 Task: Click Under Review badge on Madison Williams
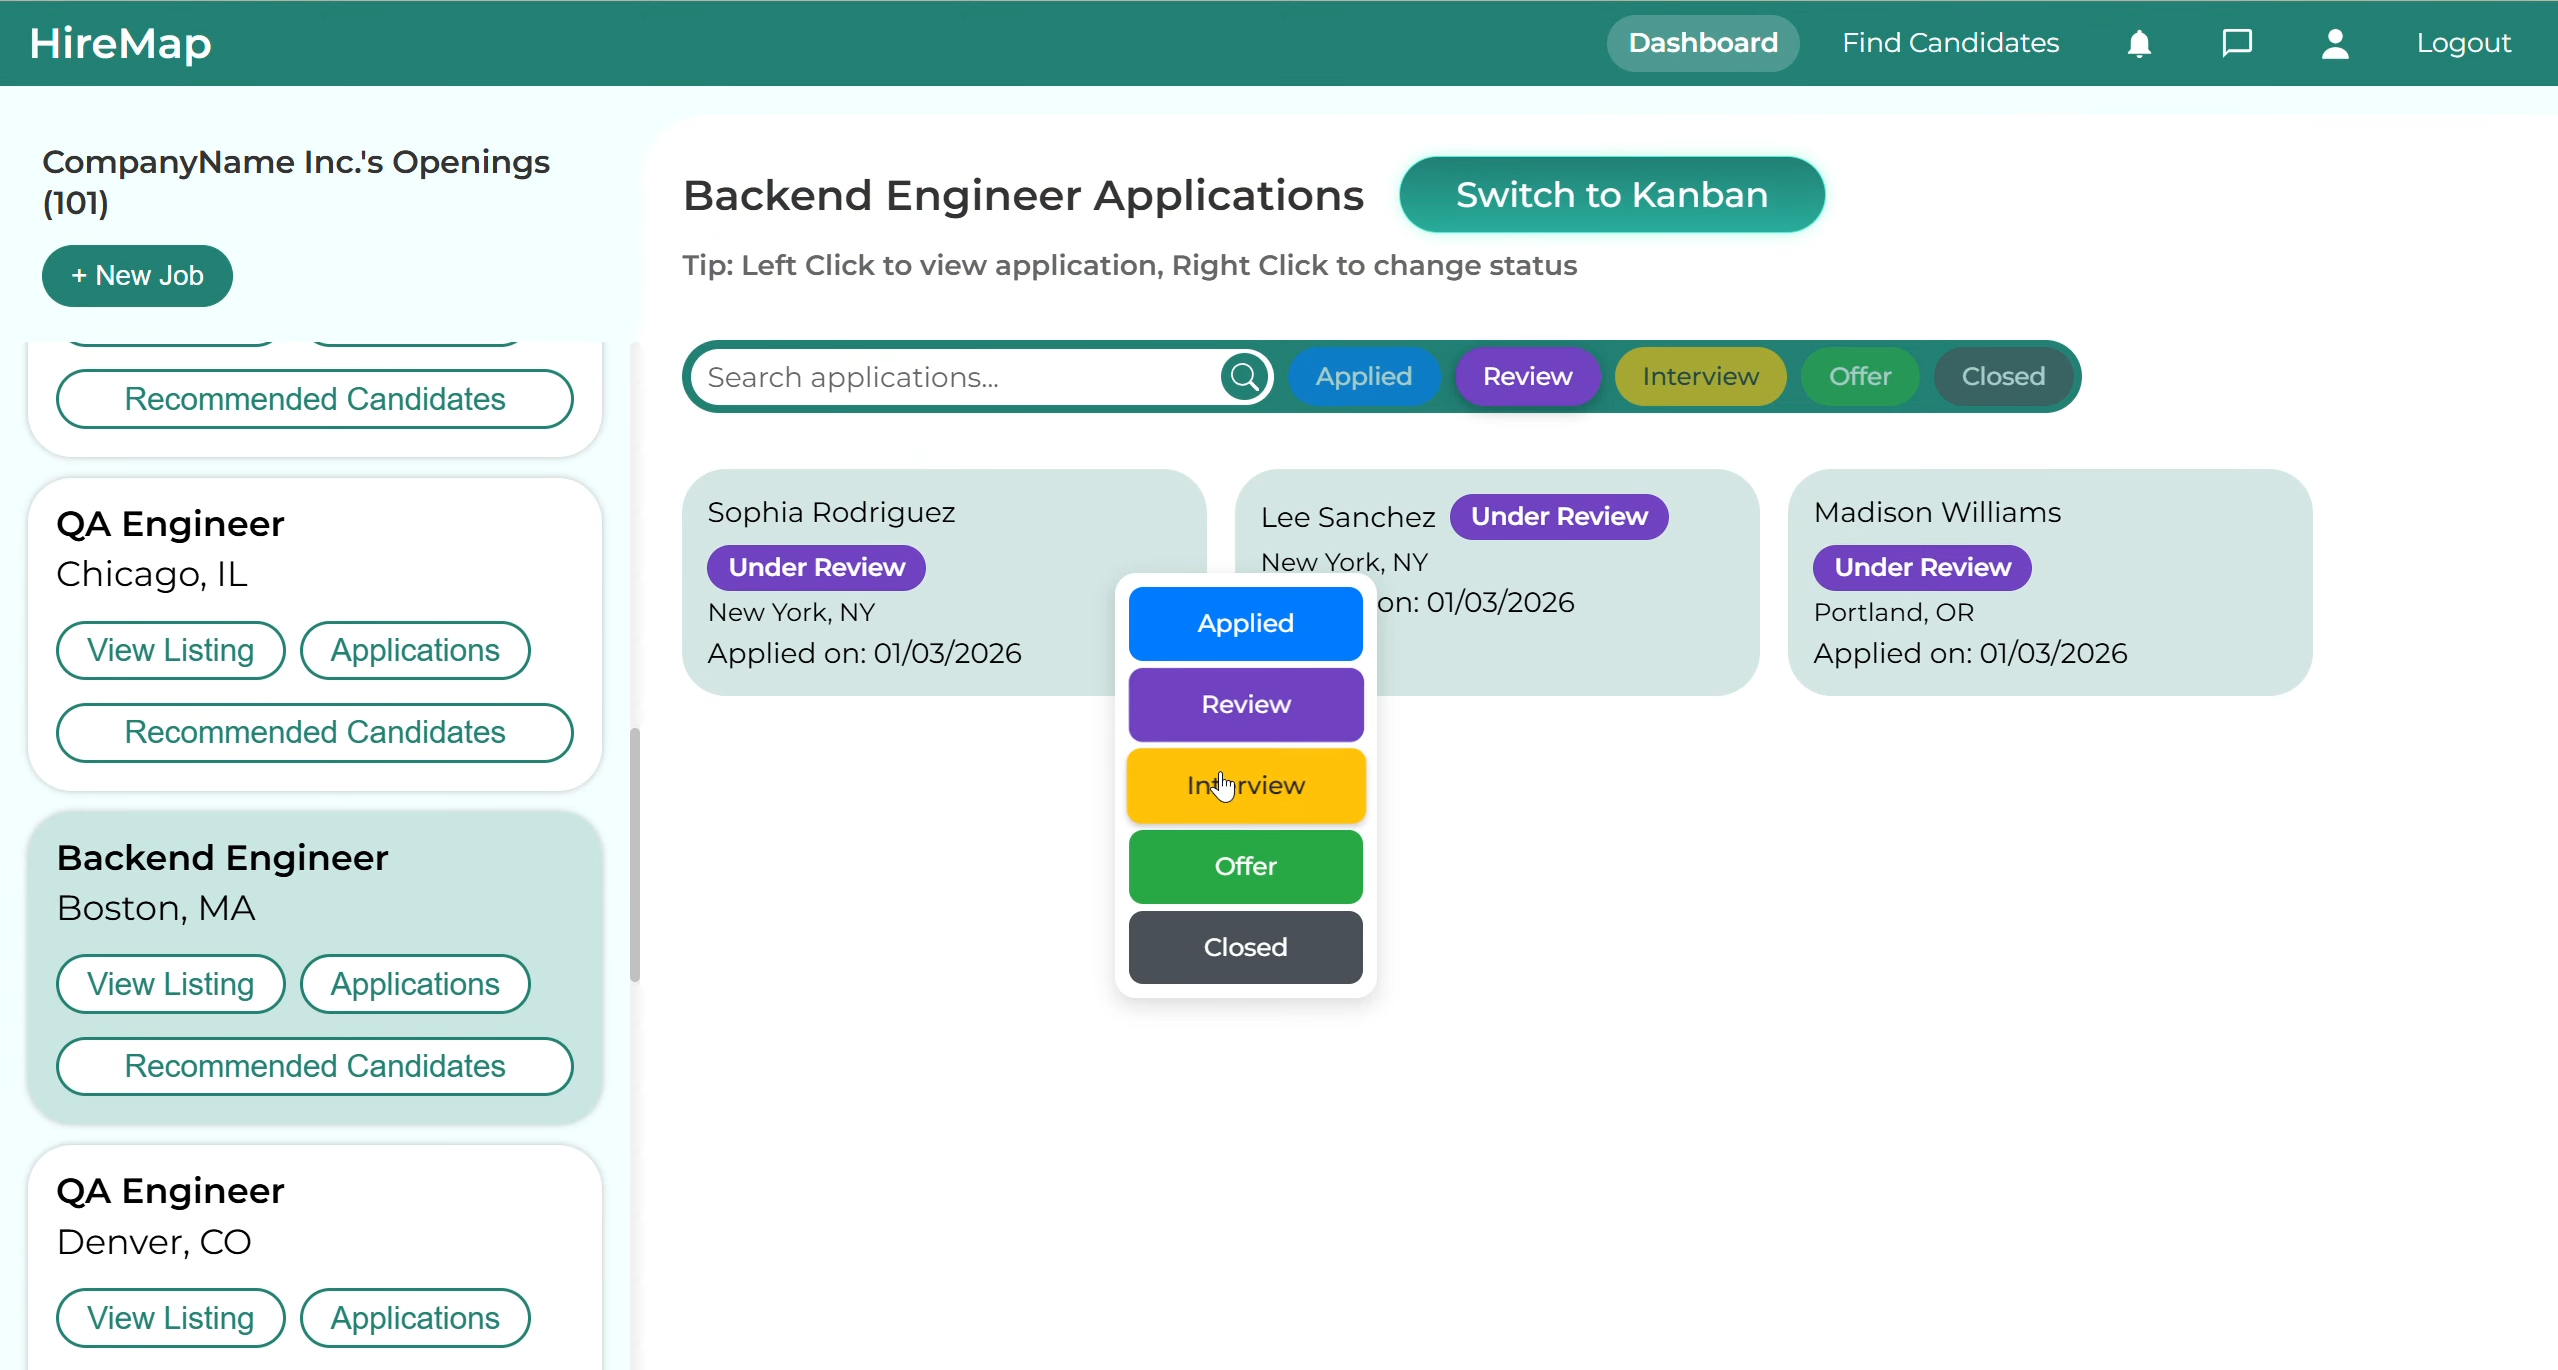(1923, 568)
